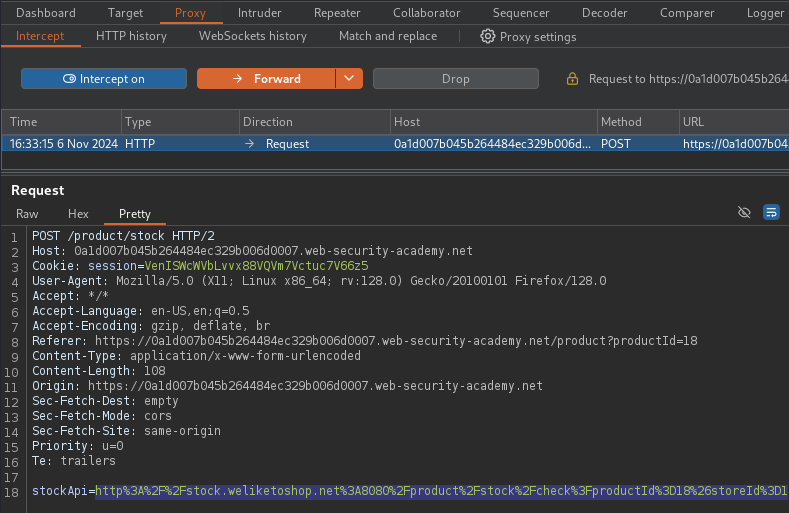
Task: Toggle hide non-printable characters eye icon
Action: click(x=744, y=212)
